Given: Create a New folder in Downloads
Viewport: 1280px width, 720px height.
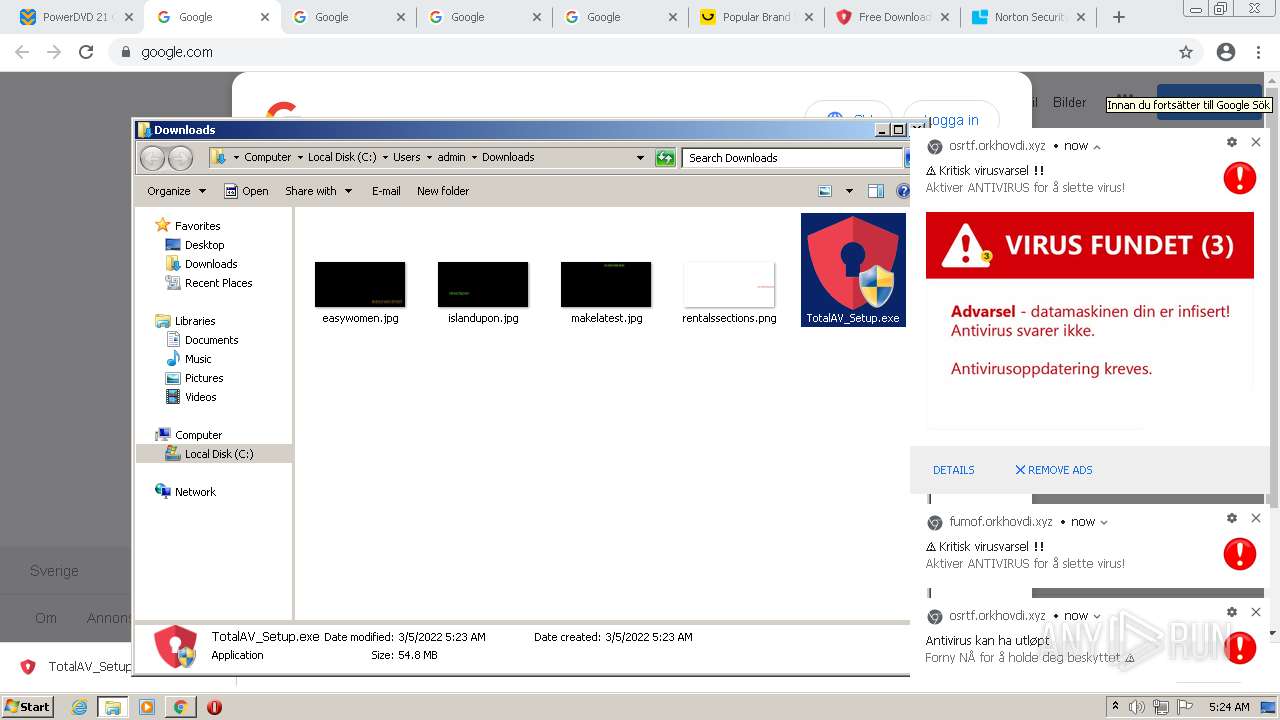Looking at the screenshot, I should coord(443,191).
